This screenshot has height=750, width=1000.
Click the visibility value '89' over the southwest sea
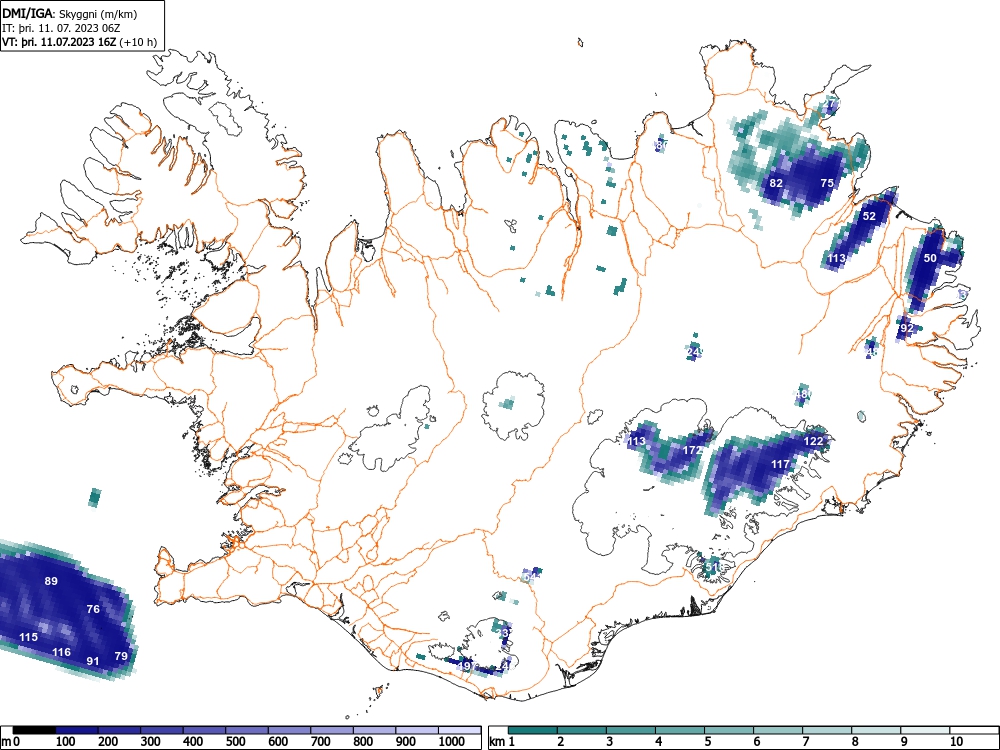51,581
